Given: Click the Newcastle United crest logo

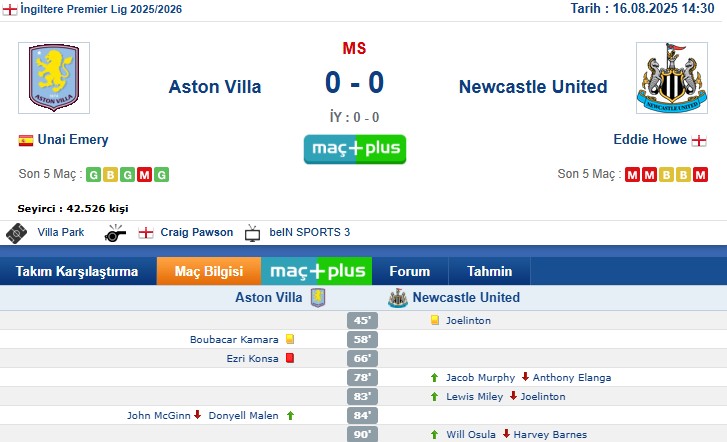Looking at the screenshot, I should tap(672, 78).
